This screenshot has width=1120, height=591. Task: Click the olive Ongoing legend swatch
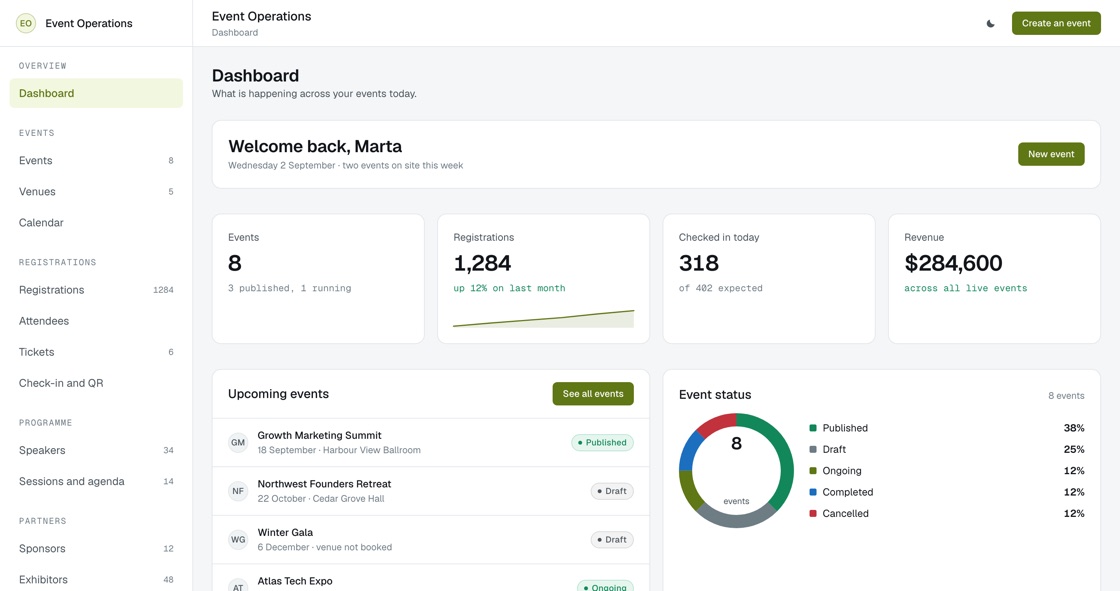pyautogui.click(x=813, y=471)
